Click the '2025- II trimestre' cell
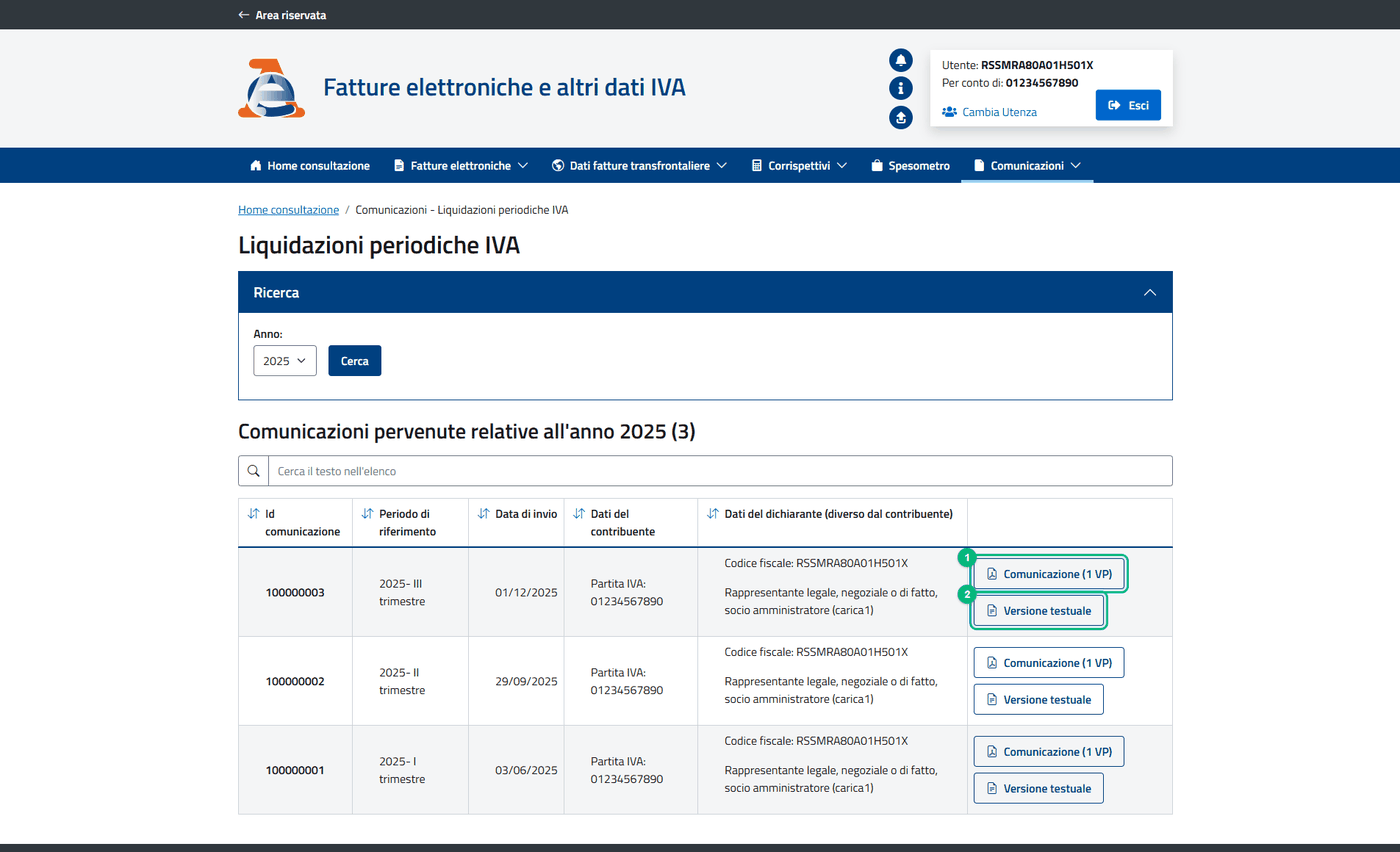This screenshot has height=852, width=1400. [410, 681]
